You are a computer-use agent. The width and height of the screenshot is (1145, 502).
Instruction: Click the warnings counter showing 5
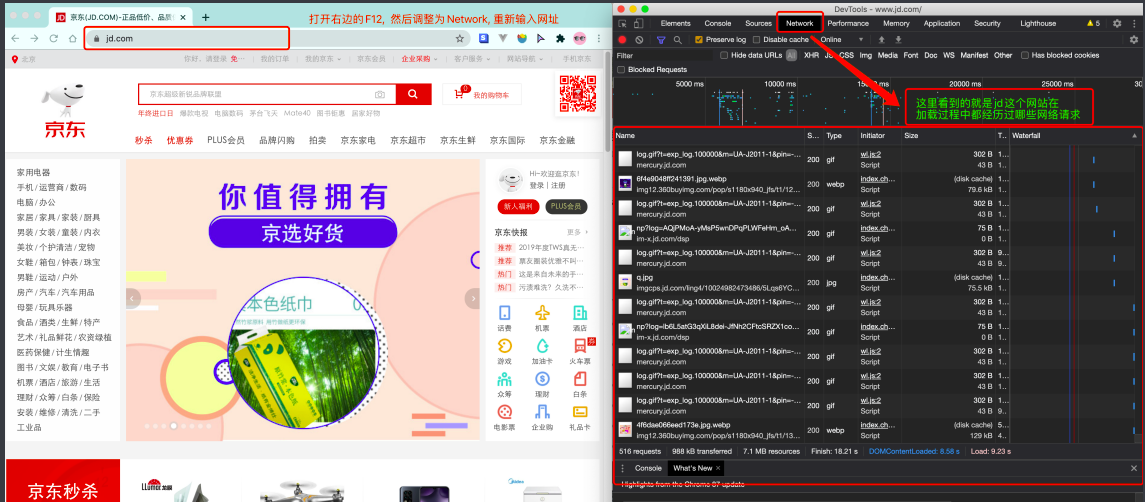click(x=1093, y=23)
